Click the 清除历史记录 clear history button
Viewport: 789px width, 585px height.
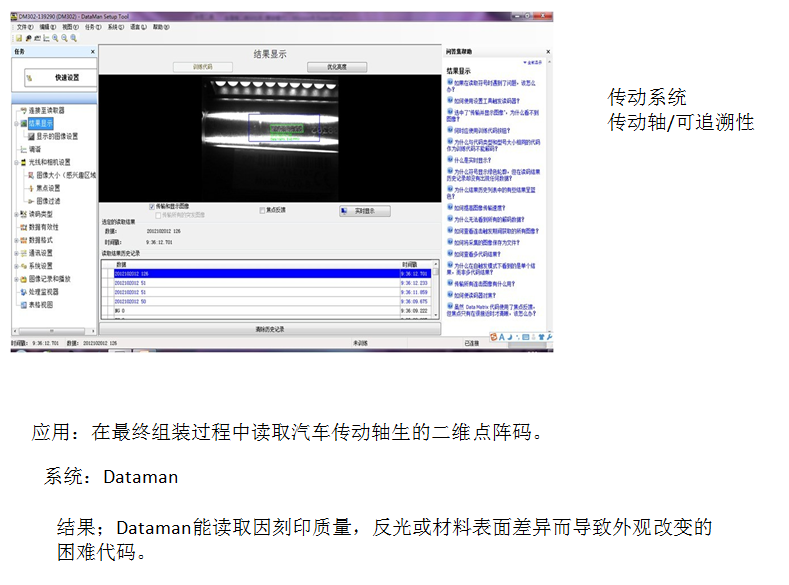270,329
